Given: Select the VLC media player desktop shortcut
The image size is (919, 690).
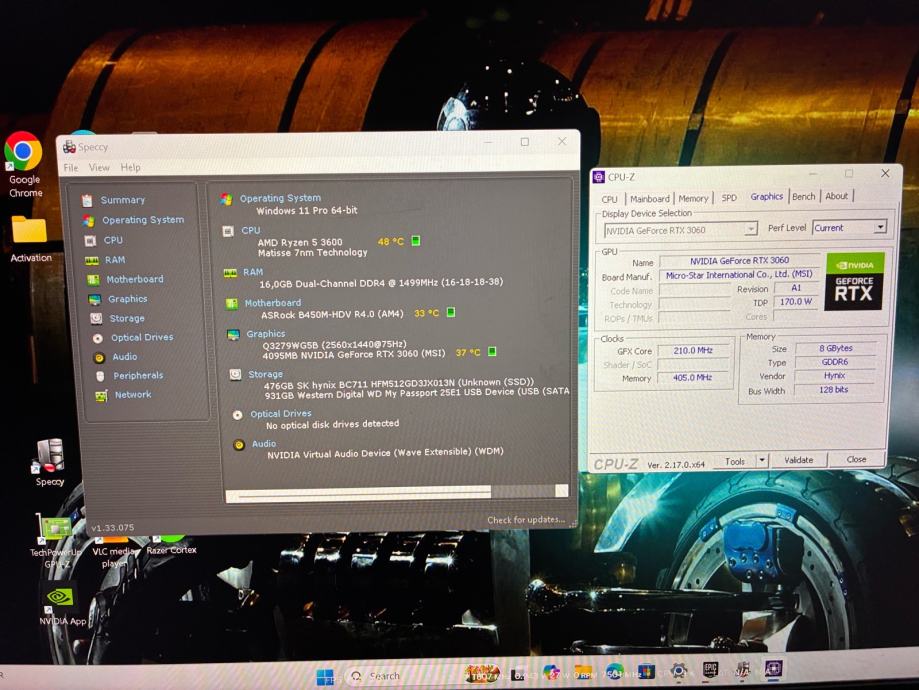Looking at the screenshot, I should [x=113, y=550].
